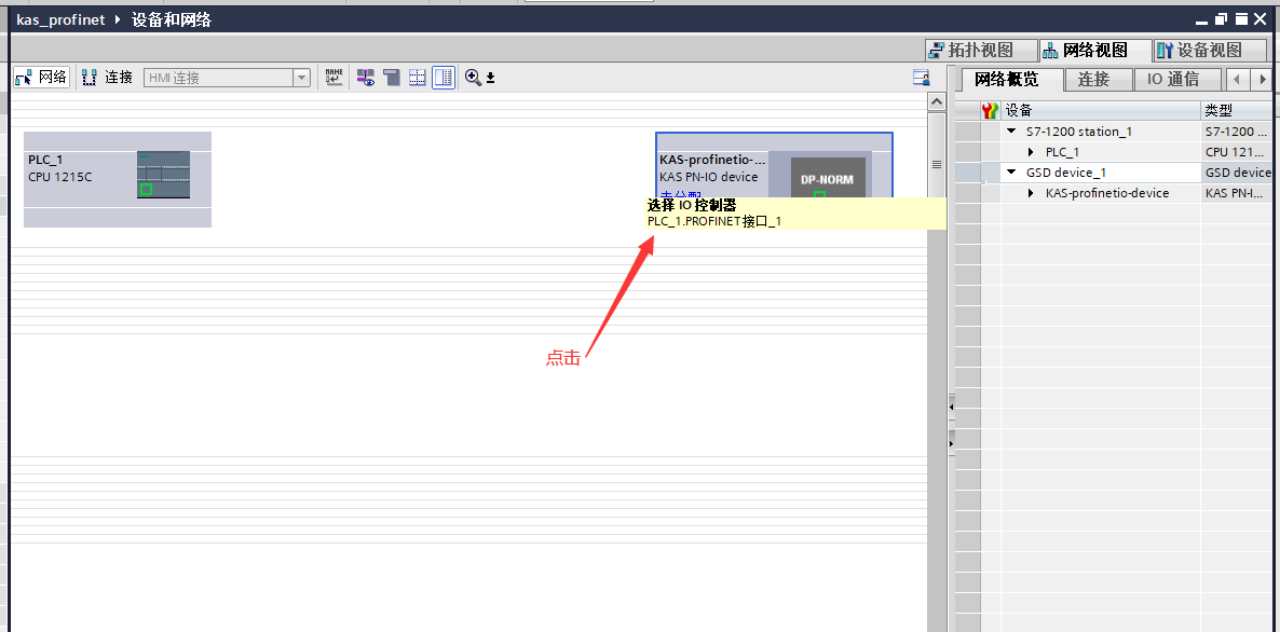The height and width of the screenshot is (632, 1280).
Task: Switch to 拓扑视图 topology view tab
Action: [x=969, y=50]
